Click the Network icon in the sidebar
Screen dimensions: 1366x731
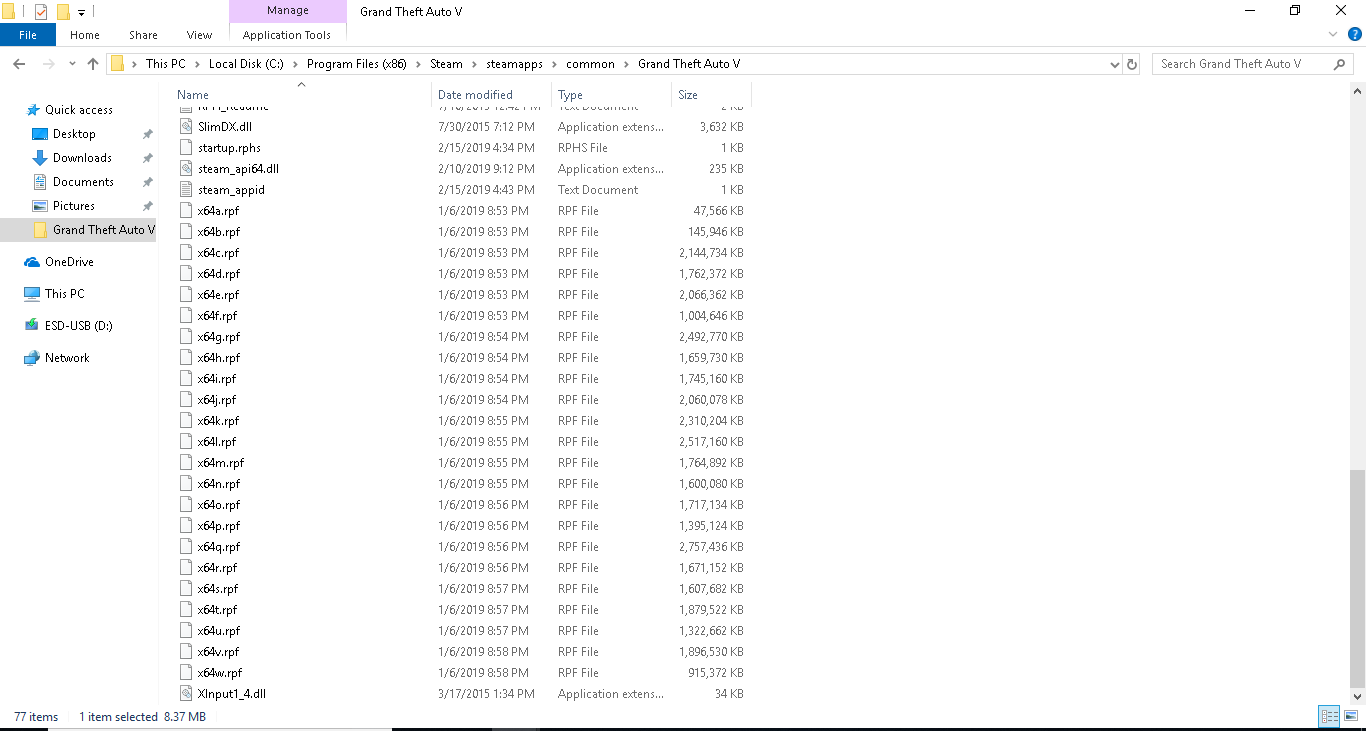pos(33,358)
